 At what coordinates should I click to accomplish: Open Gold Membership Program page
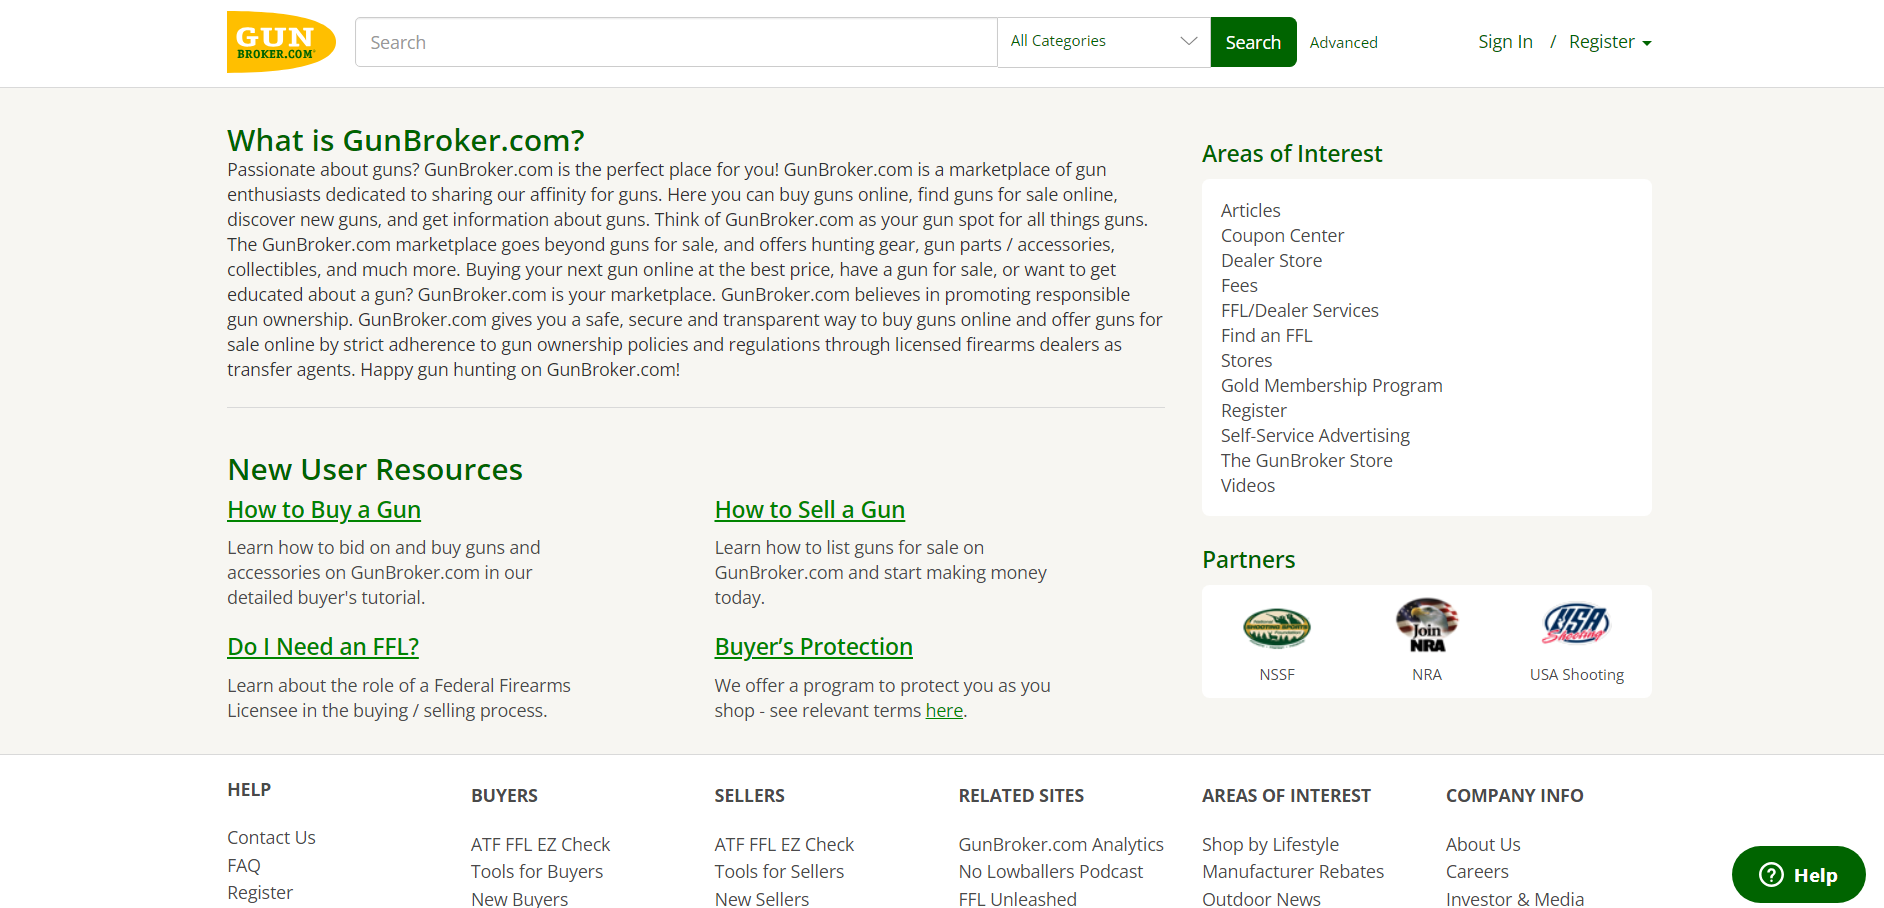pyautogui.click(x=1331, y=385)
